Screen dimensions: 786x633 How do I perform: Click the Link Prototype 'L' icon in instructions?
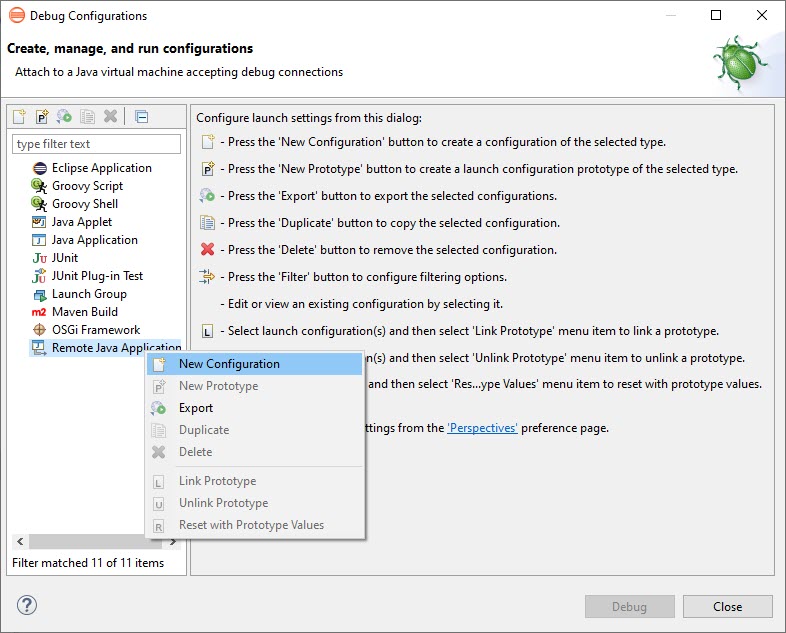coord(208,331)
